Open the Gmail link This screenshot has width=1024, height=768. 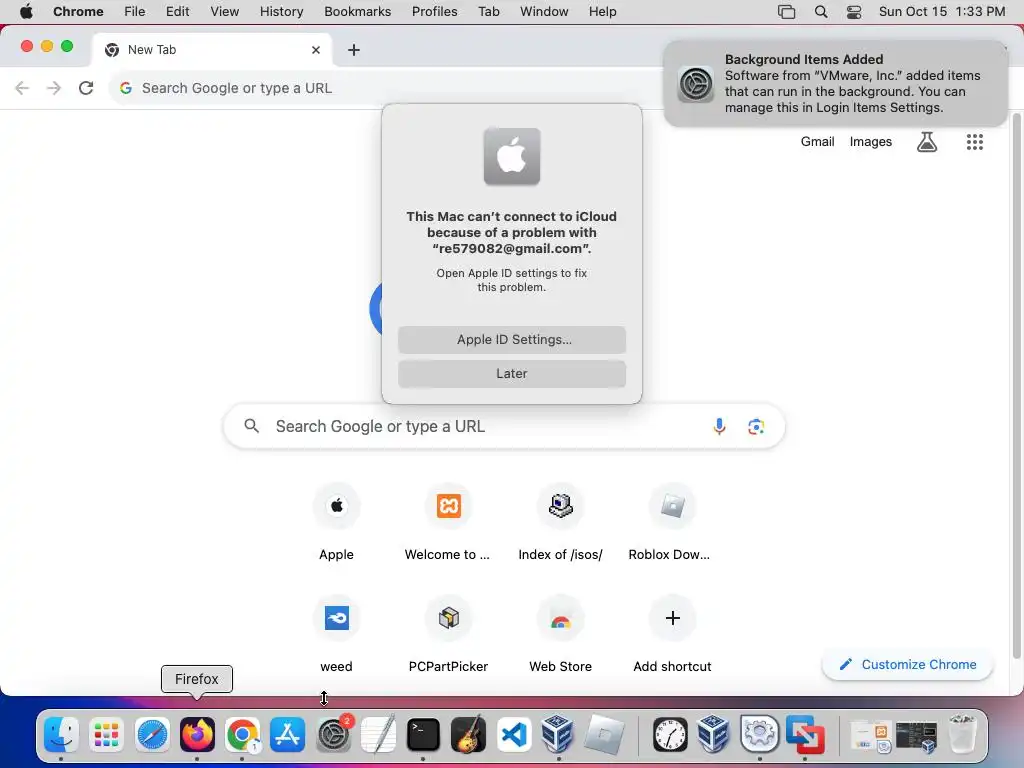click(818, 142)
